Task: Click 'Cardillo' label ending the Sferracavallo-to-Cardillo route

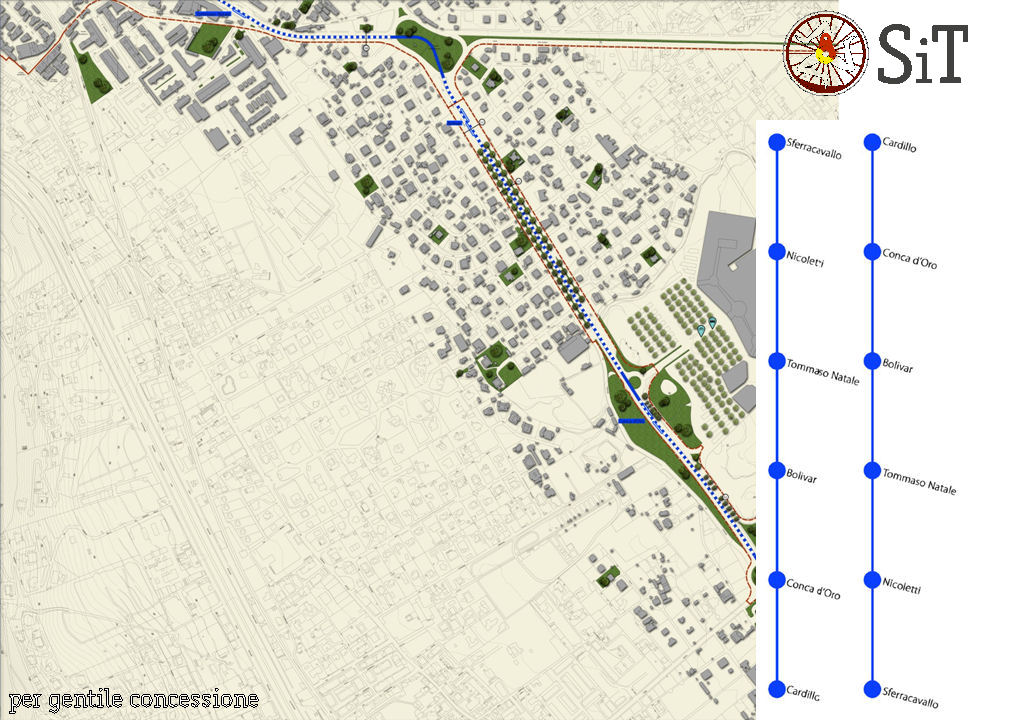Action: [803, 693]
